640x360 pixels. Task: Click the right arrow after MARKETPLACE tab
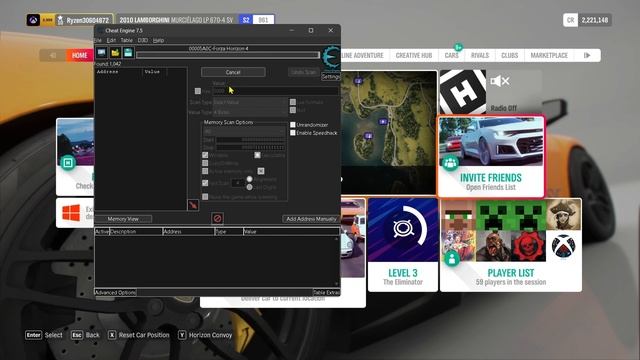point(587,56)
